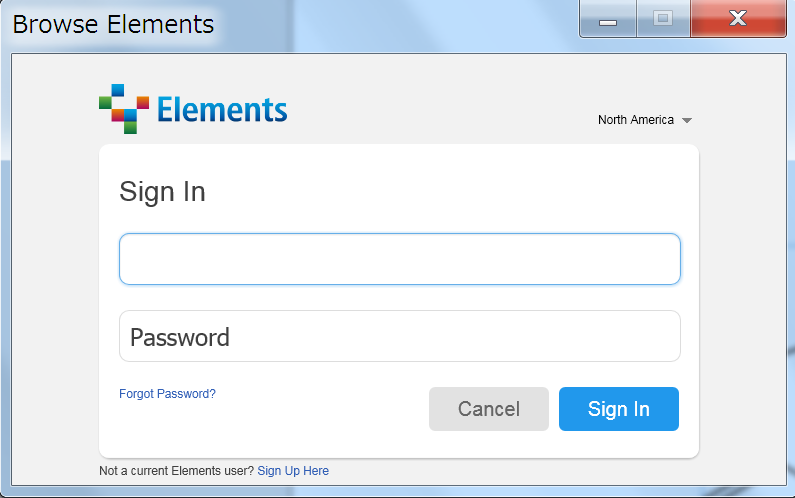
Task: Close the Browse Elements dialog
Action: (737, 19)
